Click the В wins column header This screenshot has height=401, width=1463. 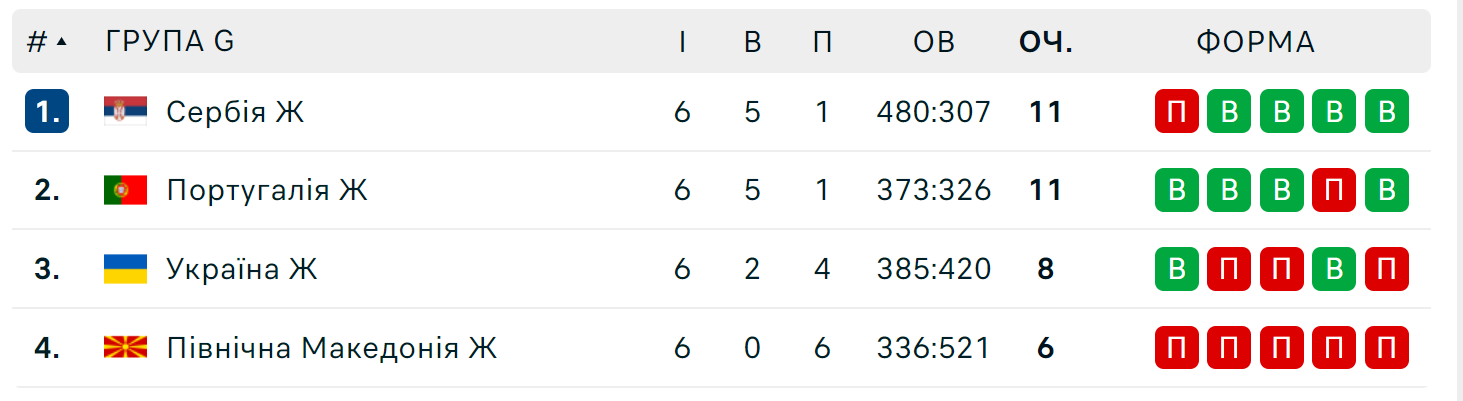[x=753, y=42]
